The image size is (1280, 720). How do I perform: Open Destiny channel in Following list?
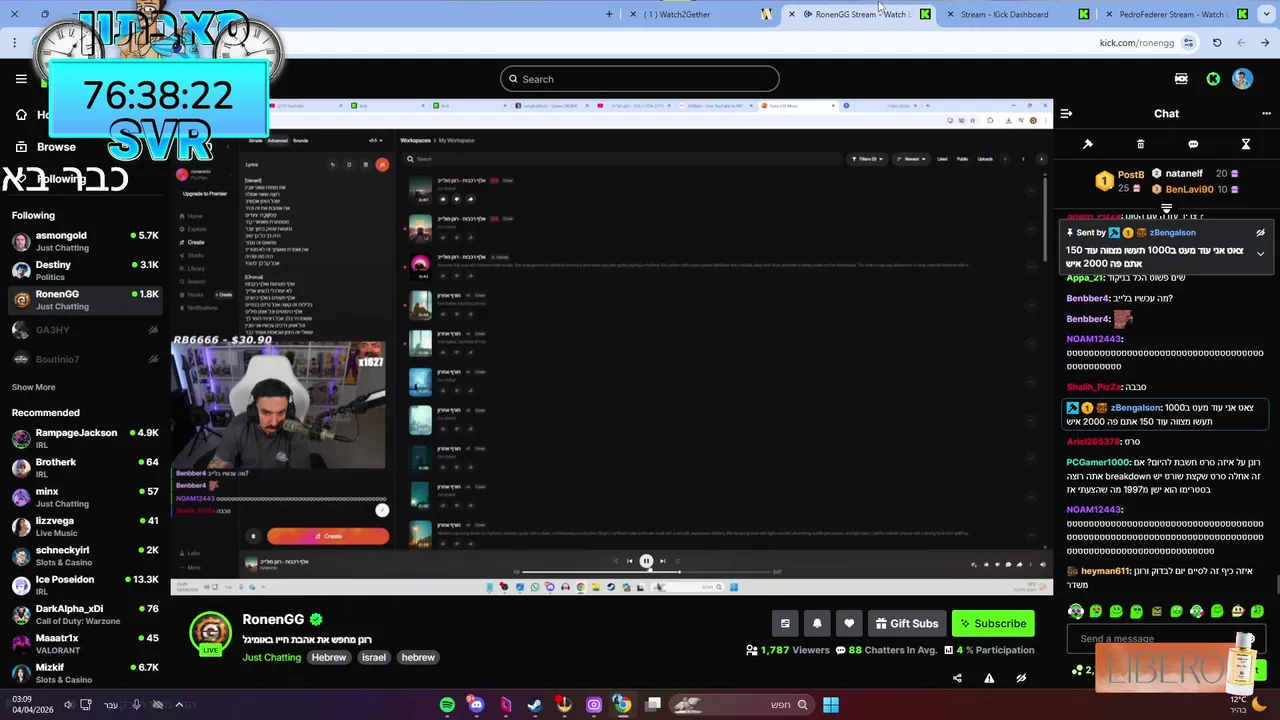[x=85, y=270]
